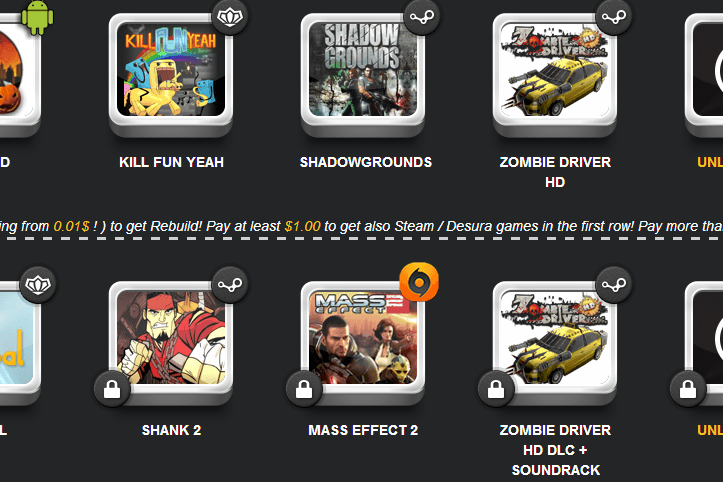Click the KILL FUN YEAH title text
The image size is (723, 482).
tap(171, 162)
